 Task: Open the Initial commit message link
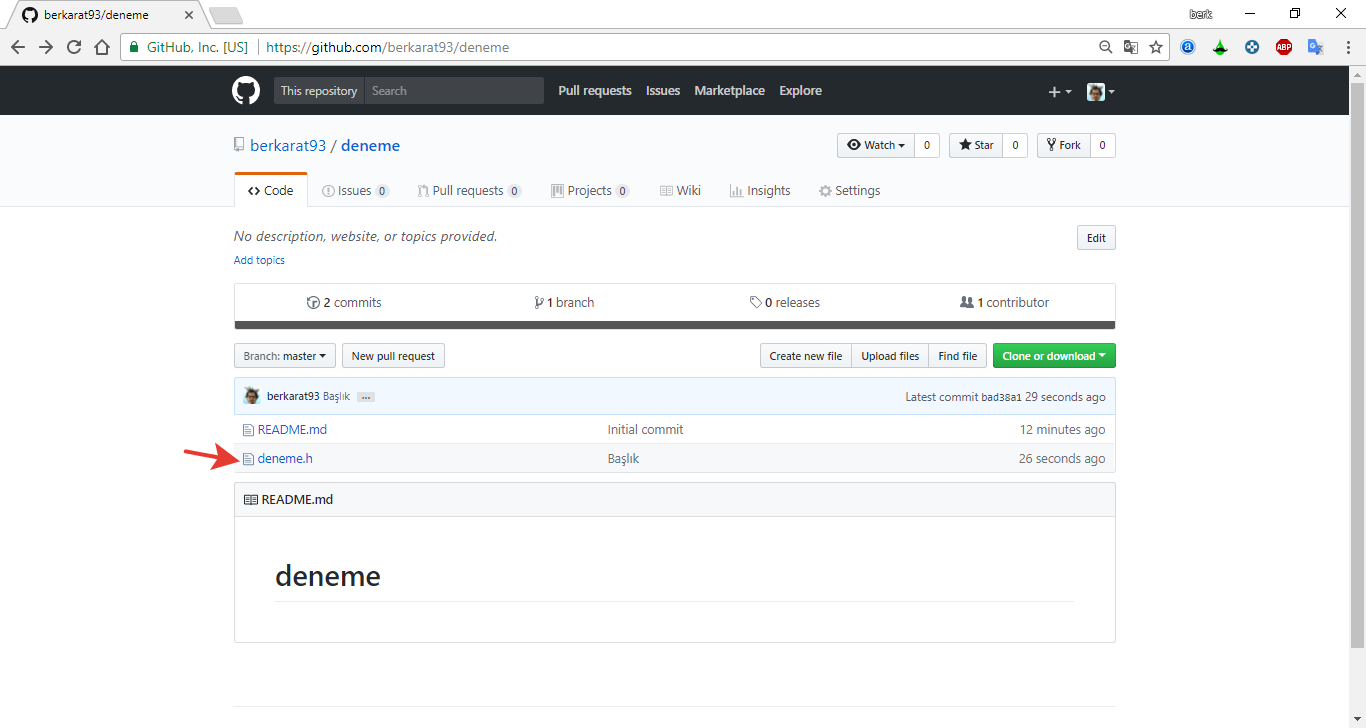pyautogui.click(x=646, y=430)
